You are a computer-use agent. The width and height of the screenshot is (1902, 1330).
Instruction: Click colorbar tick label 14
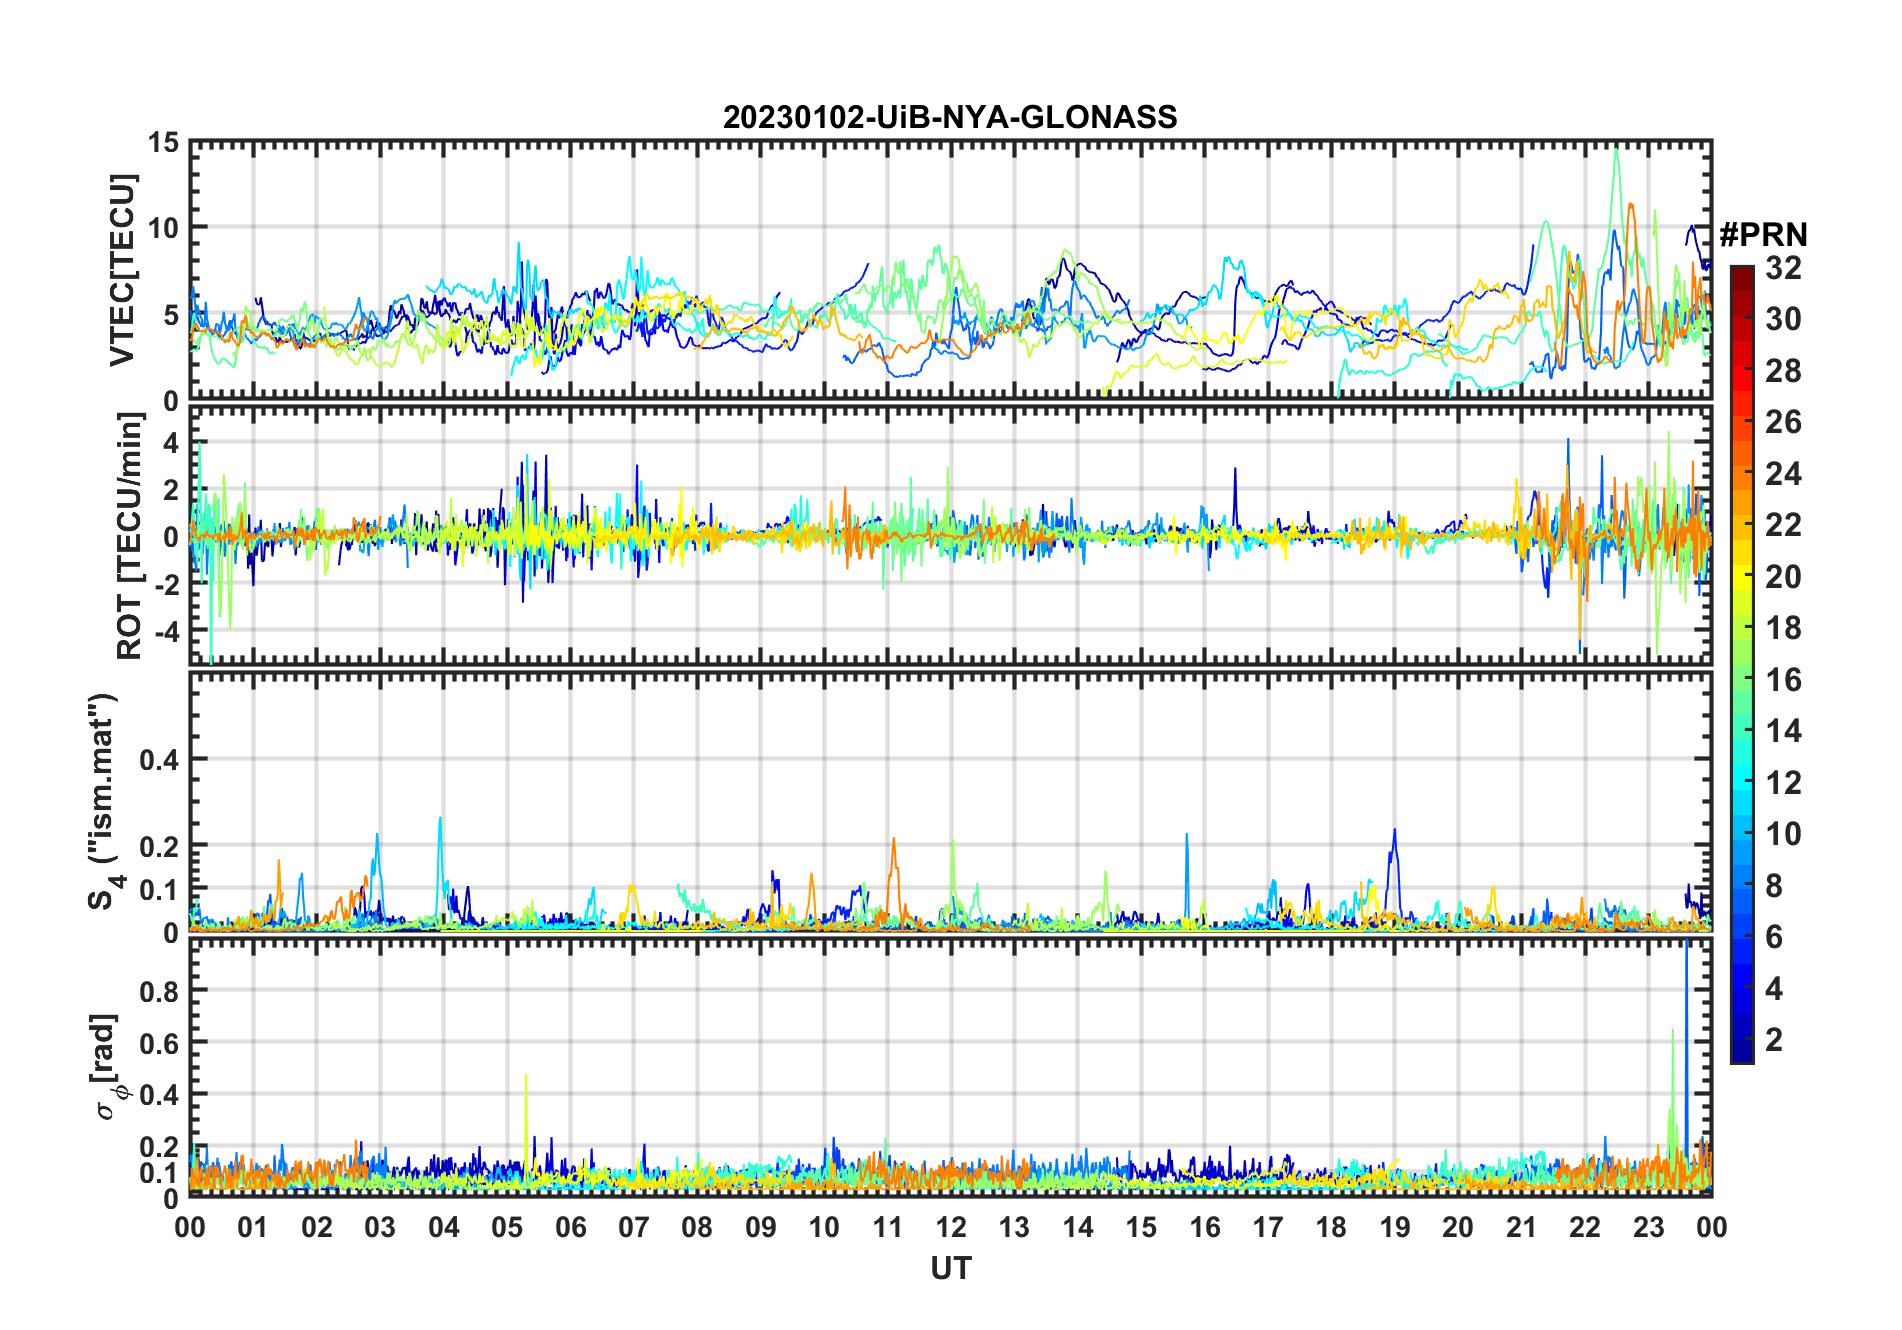point(1783,731)
